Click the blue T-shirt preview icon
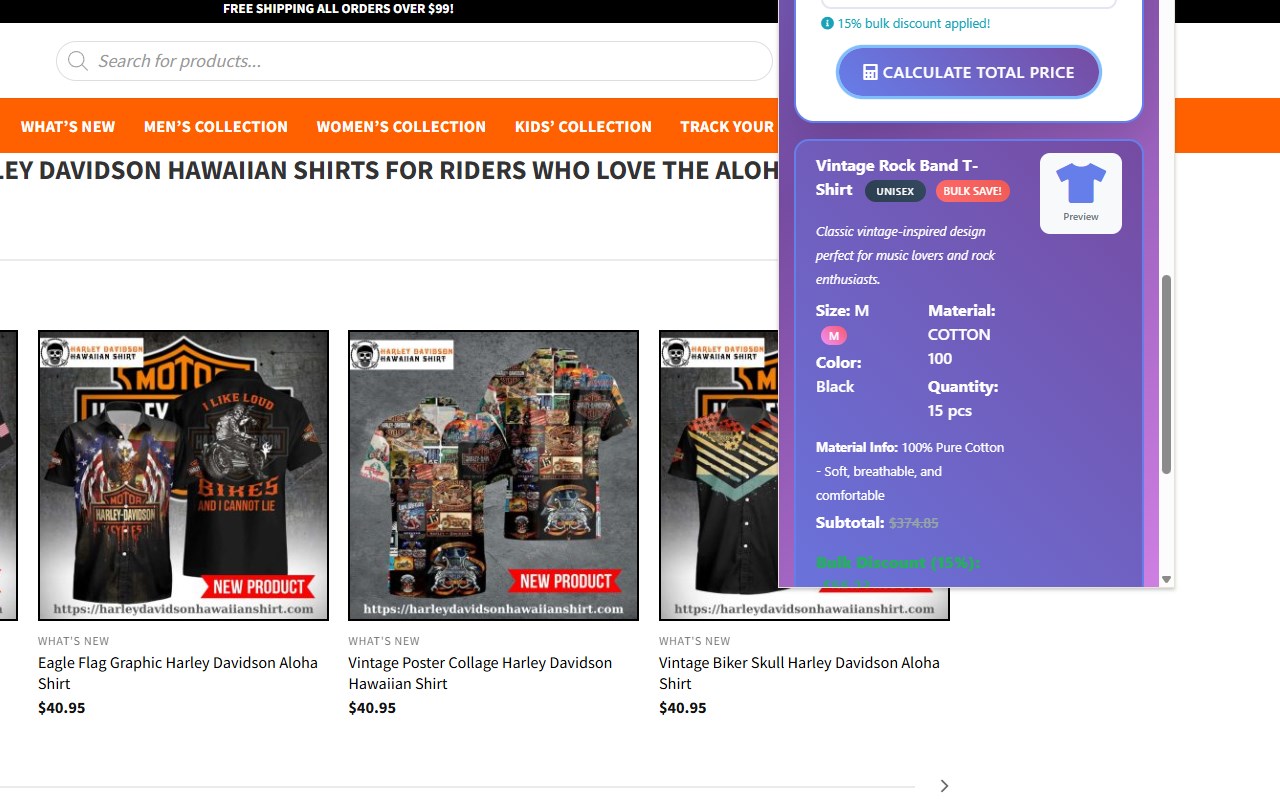Screen dimensions: 1280x800 (x=1081, y=183)
